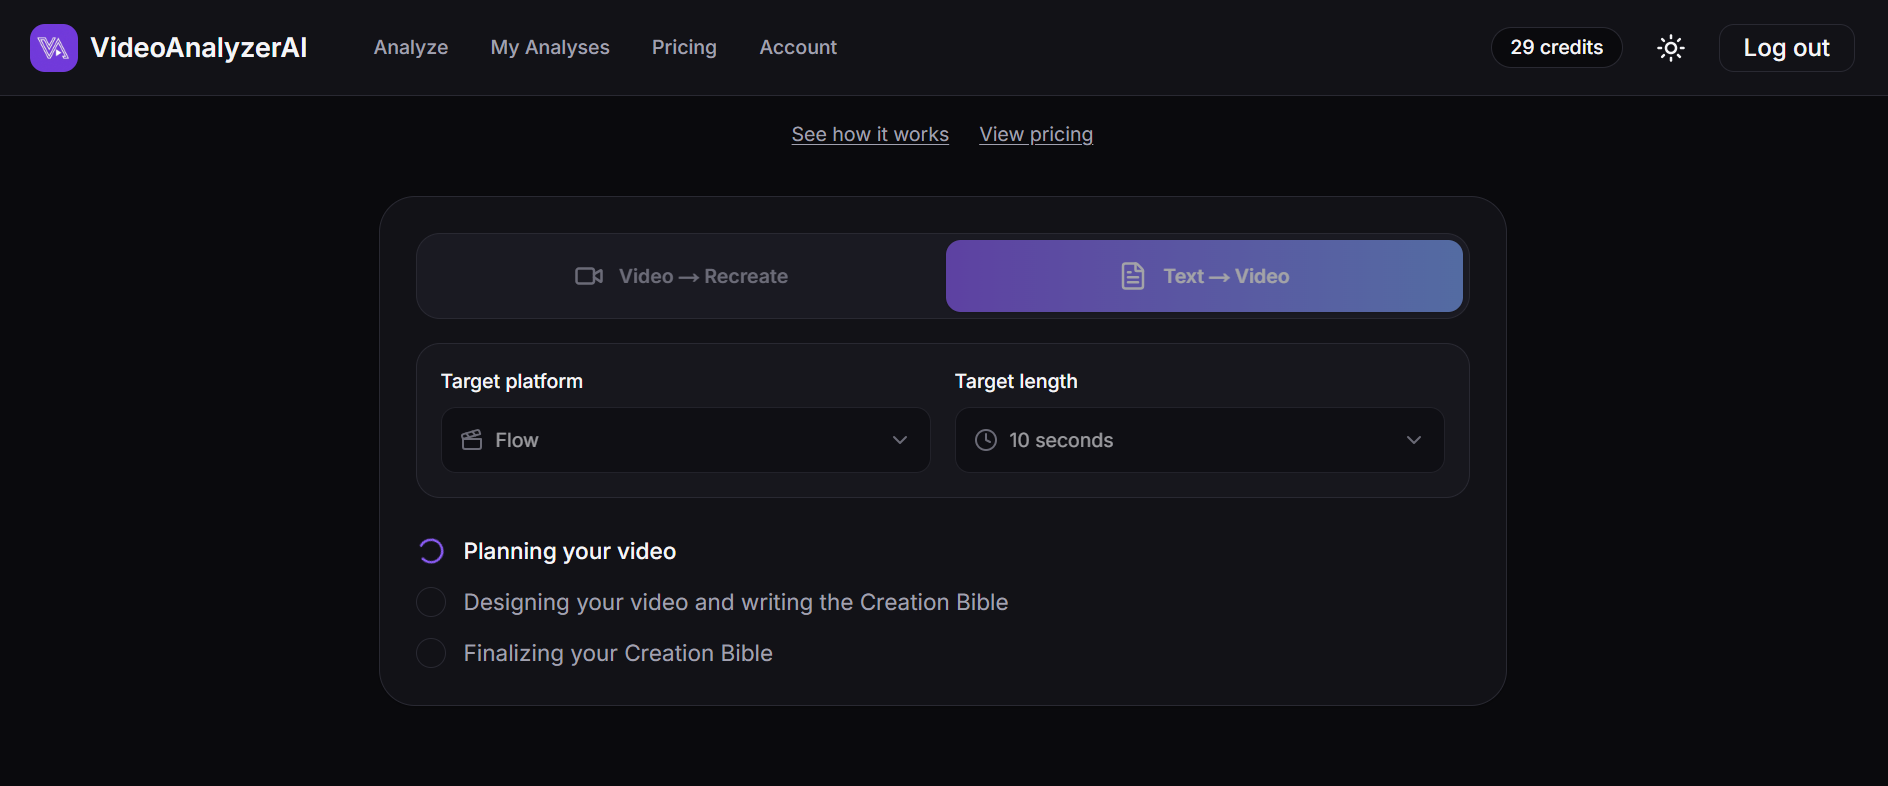Screen dimensions: 1888x786
Task: Follow the See how it works link
Action: coord(870,134)
